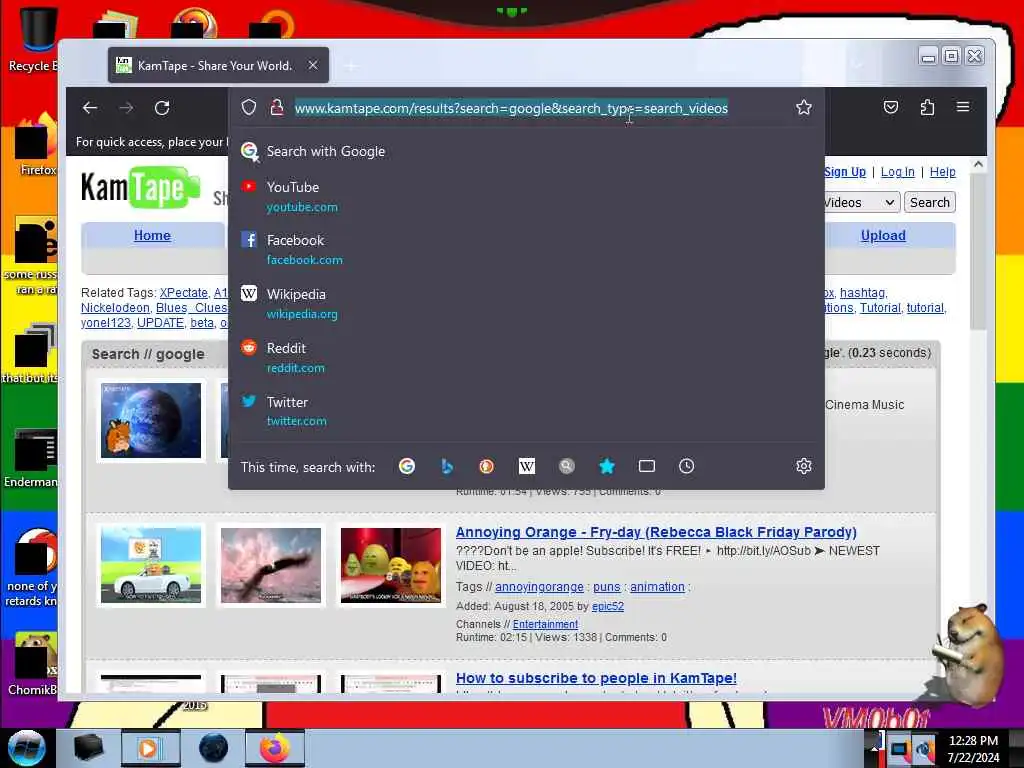Image resolution: width=1024 pixels, height=768 pixels.
Task: Click the hashtag related tag
Action: coord(862,293)
